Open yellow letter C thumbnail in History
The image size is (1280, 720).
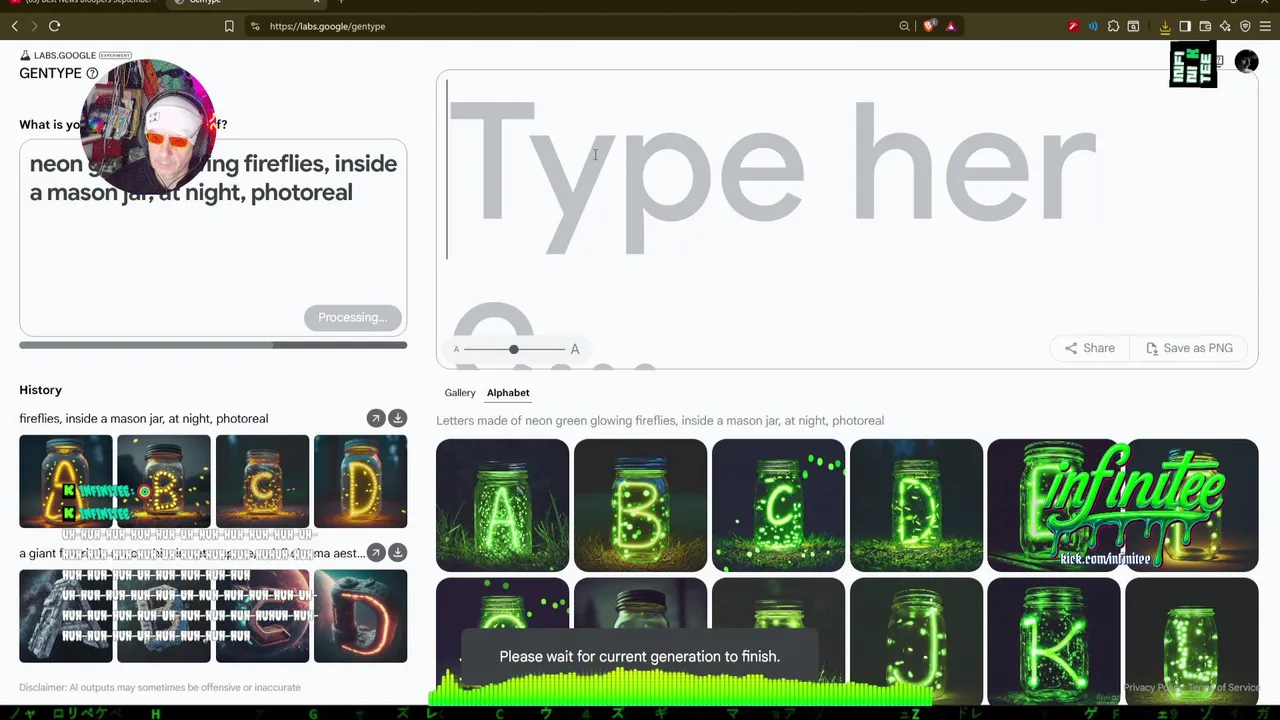point(262,481)
